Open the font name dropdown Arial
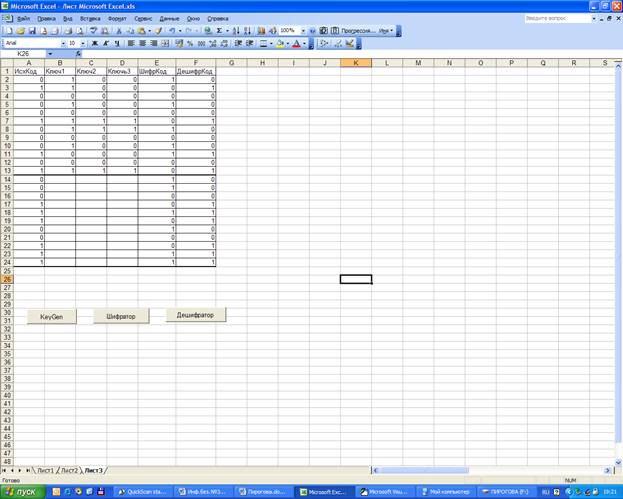 pyautogui.click(x=59, y=43)
